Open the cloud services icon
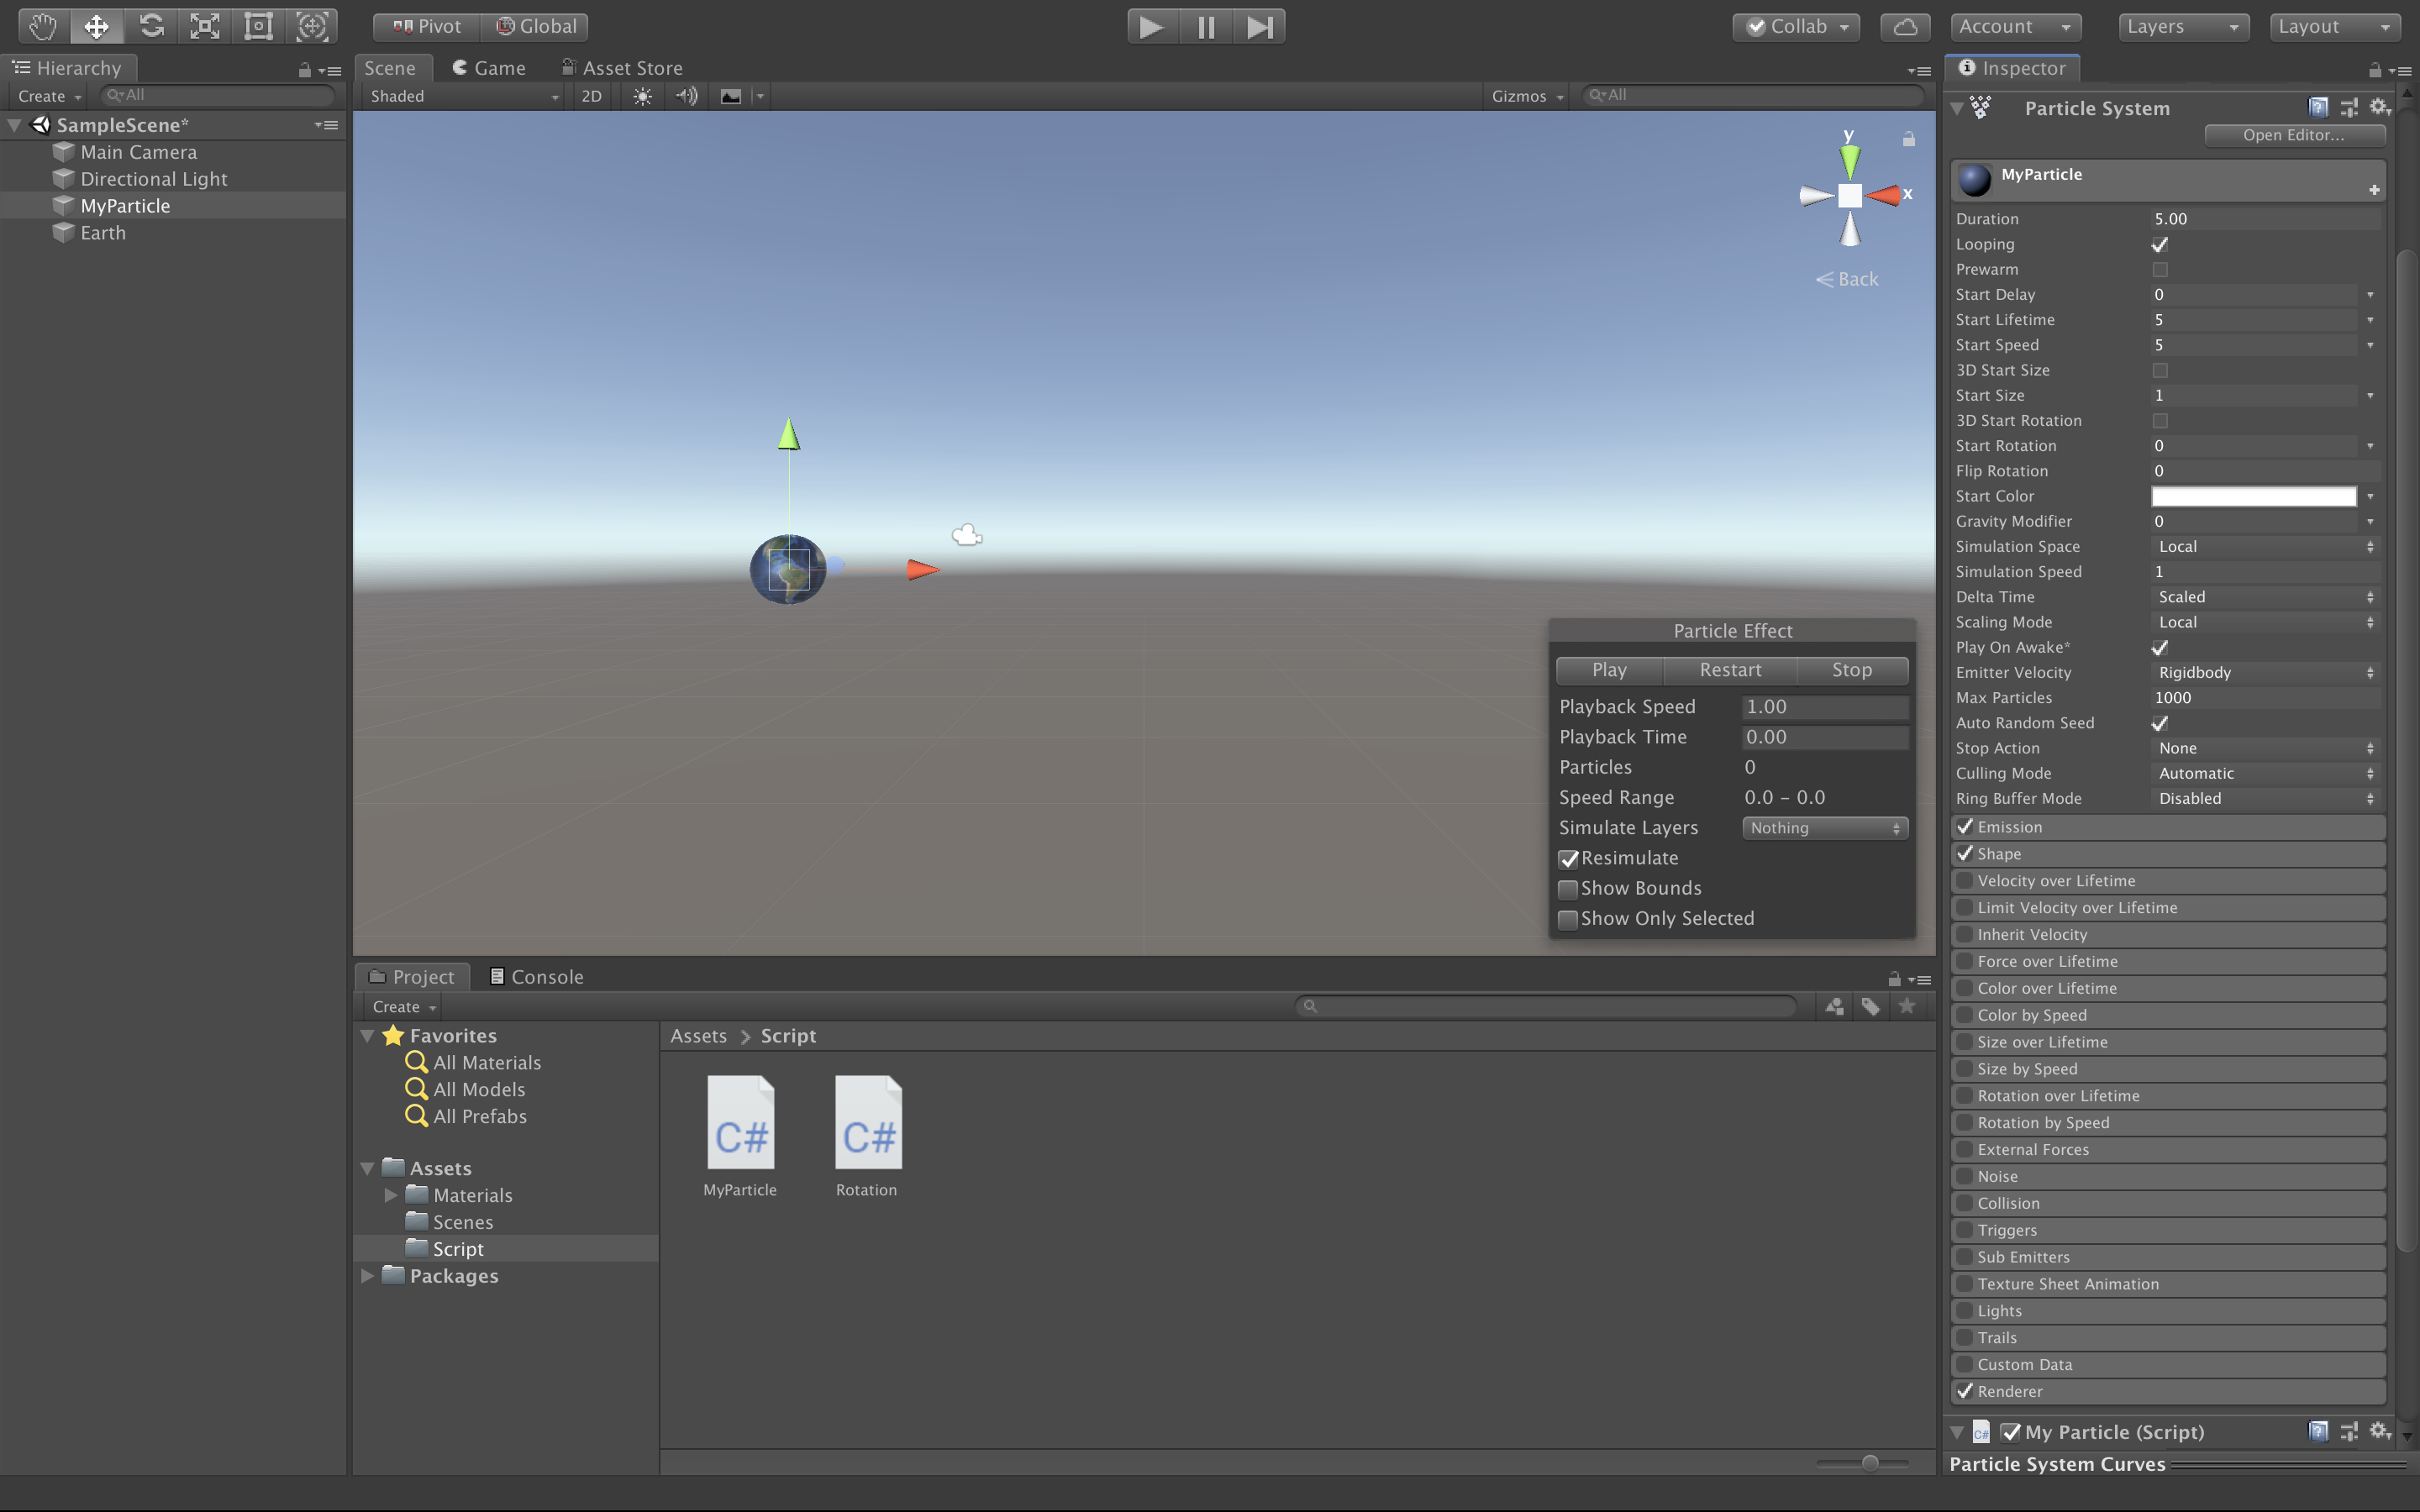The height and width of the screenshot is (1512, 2420). (1905, 27)
